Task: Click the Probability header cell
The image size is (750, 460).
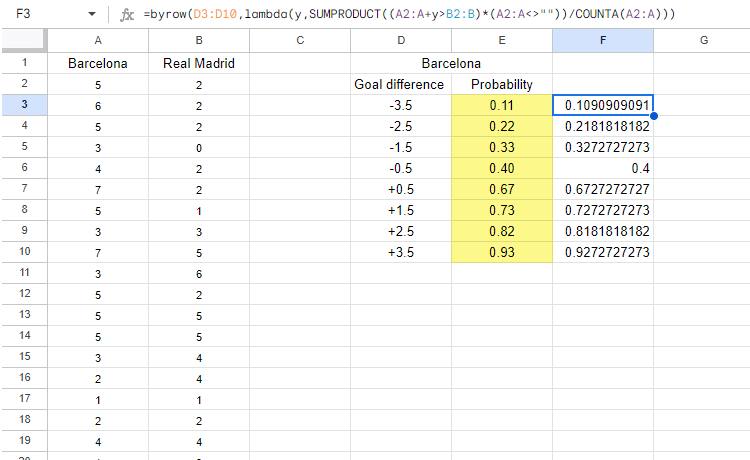Action: point(502,84)
